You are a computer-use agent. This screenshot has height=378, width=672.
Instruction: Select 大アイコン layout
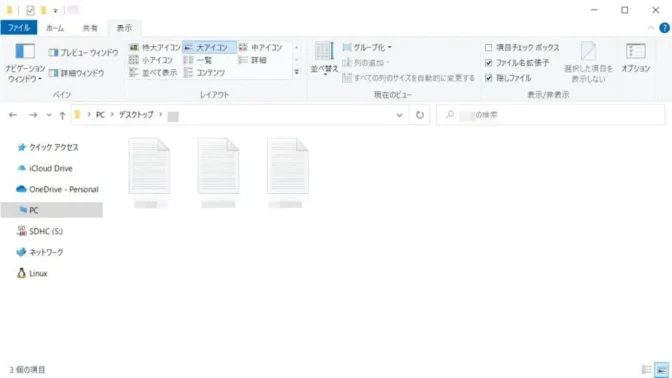tap(209, 48)
